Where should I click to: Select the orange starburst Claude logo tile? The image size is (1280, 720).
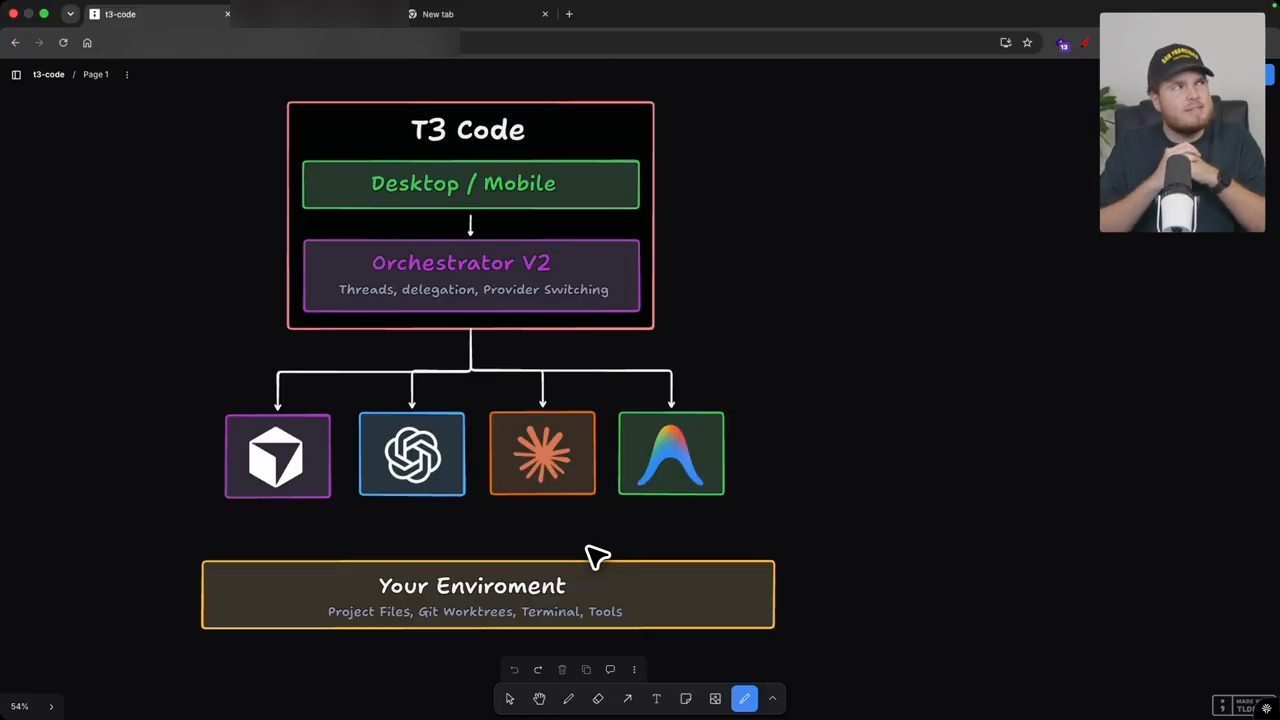542,453
